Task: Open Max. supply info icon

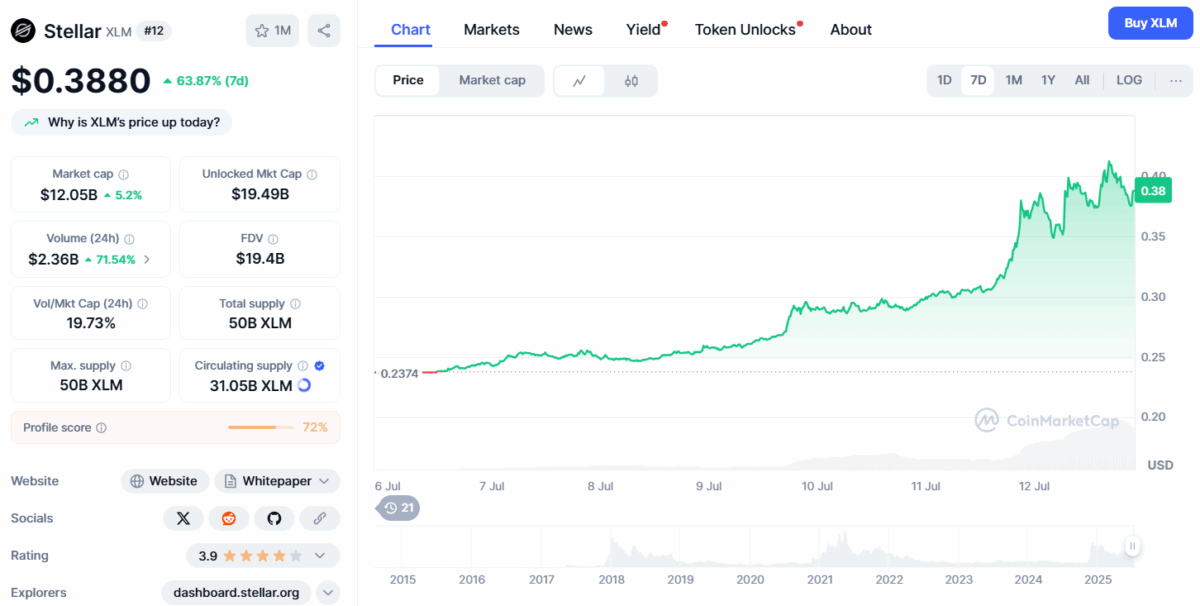Action: [x=125, y=366]
